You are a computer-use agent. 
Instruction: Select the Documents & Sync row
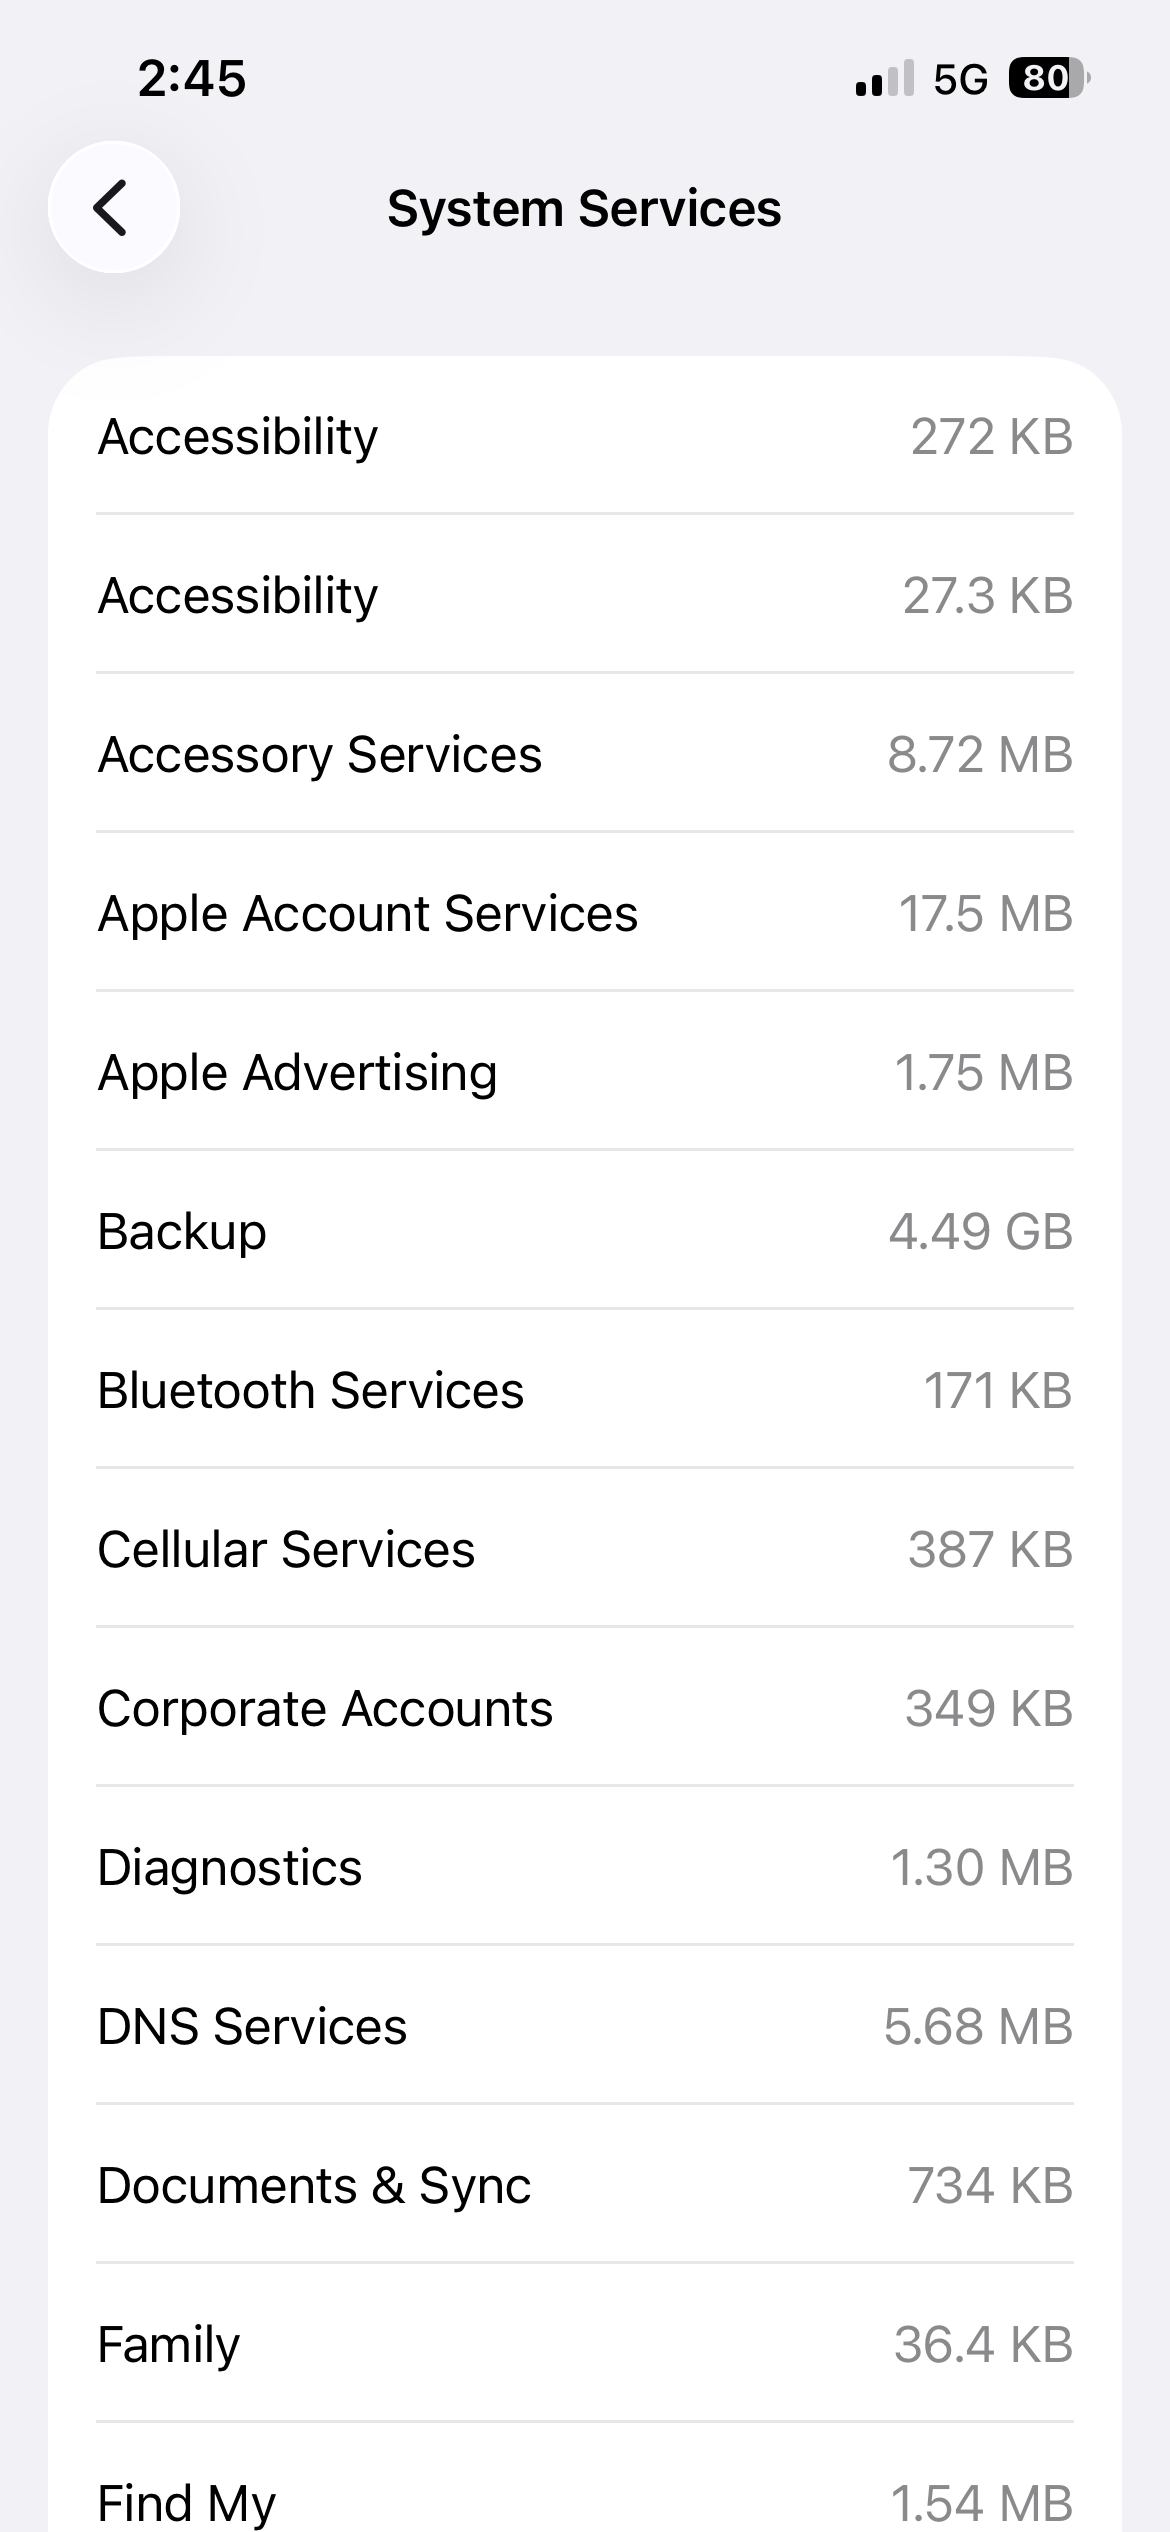click(585, 2185)
